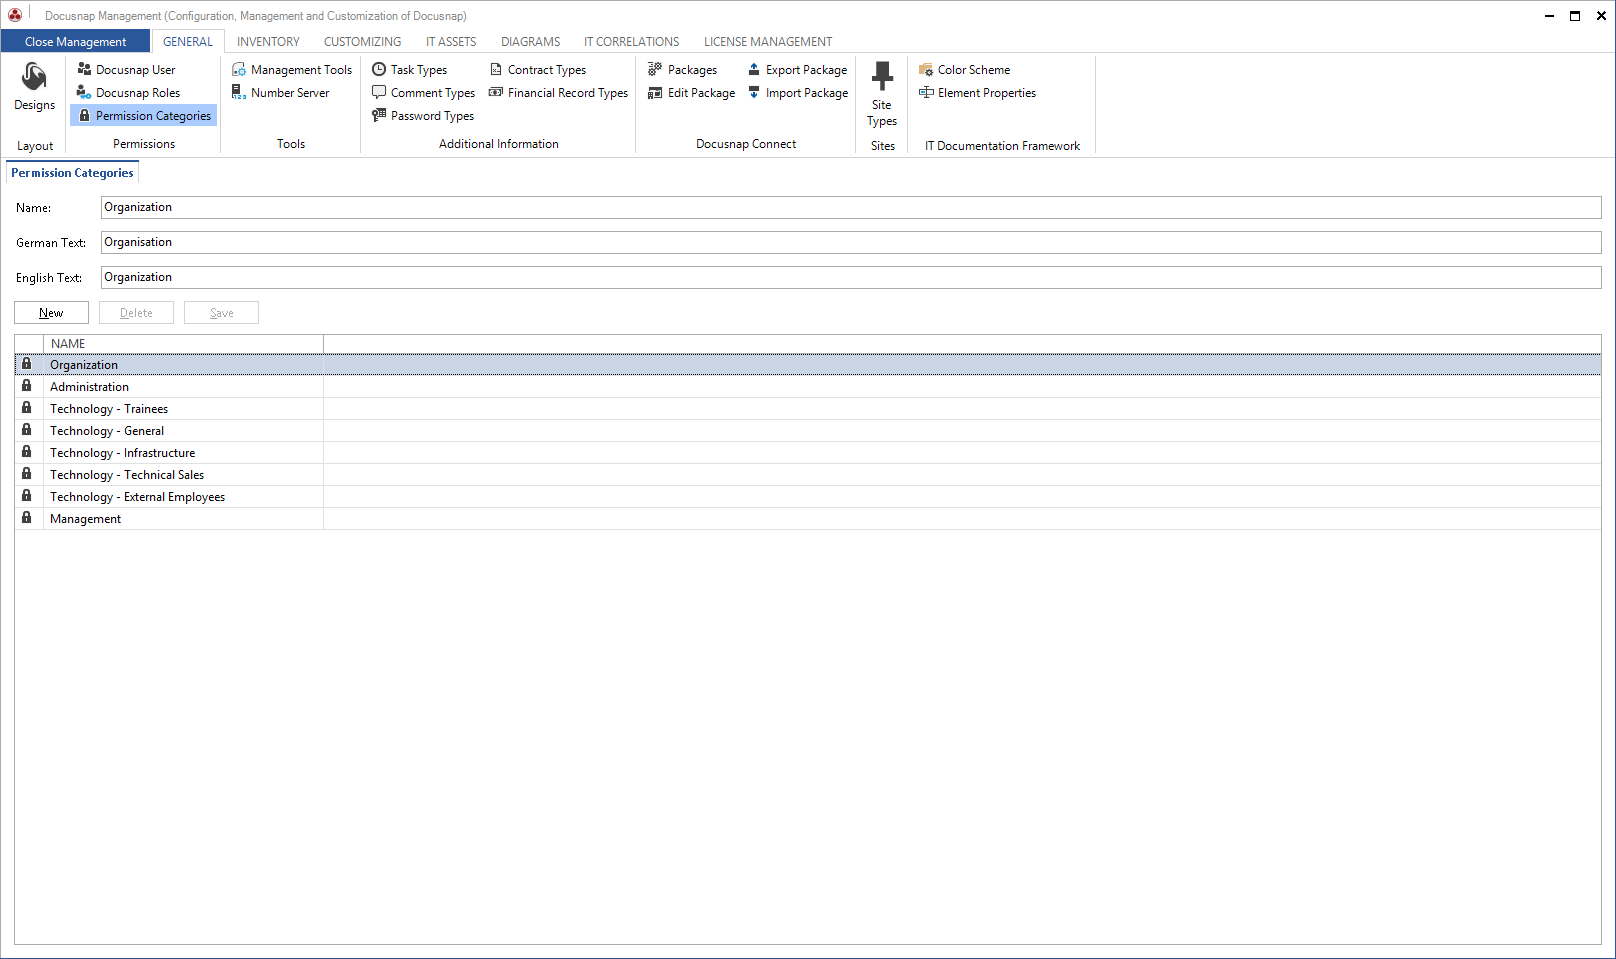Switch to the IT CORRELATIONS ribbon tab
Image resolution: width=1616 pixels, height=959 pixels.
[631, 42]
